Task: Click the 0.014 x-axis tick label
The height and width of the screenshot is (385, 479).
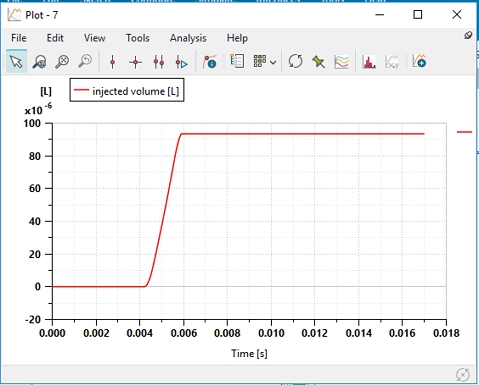Action: [359, 333]
